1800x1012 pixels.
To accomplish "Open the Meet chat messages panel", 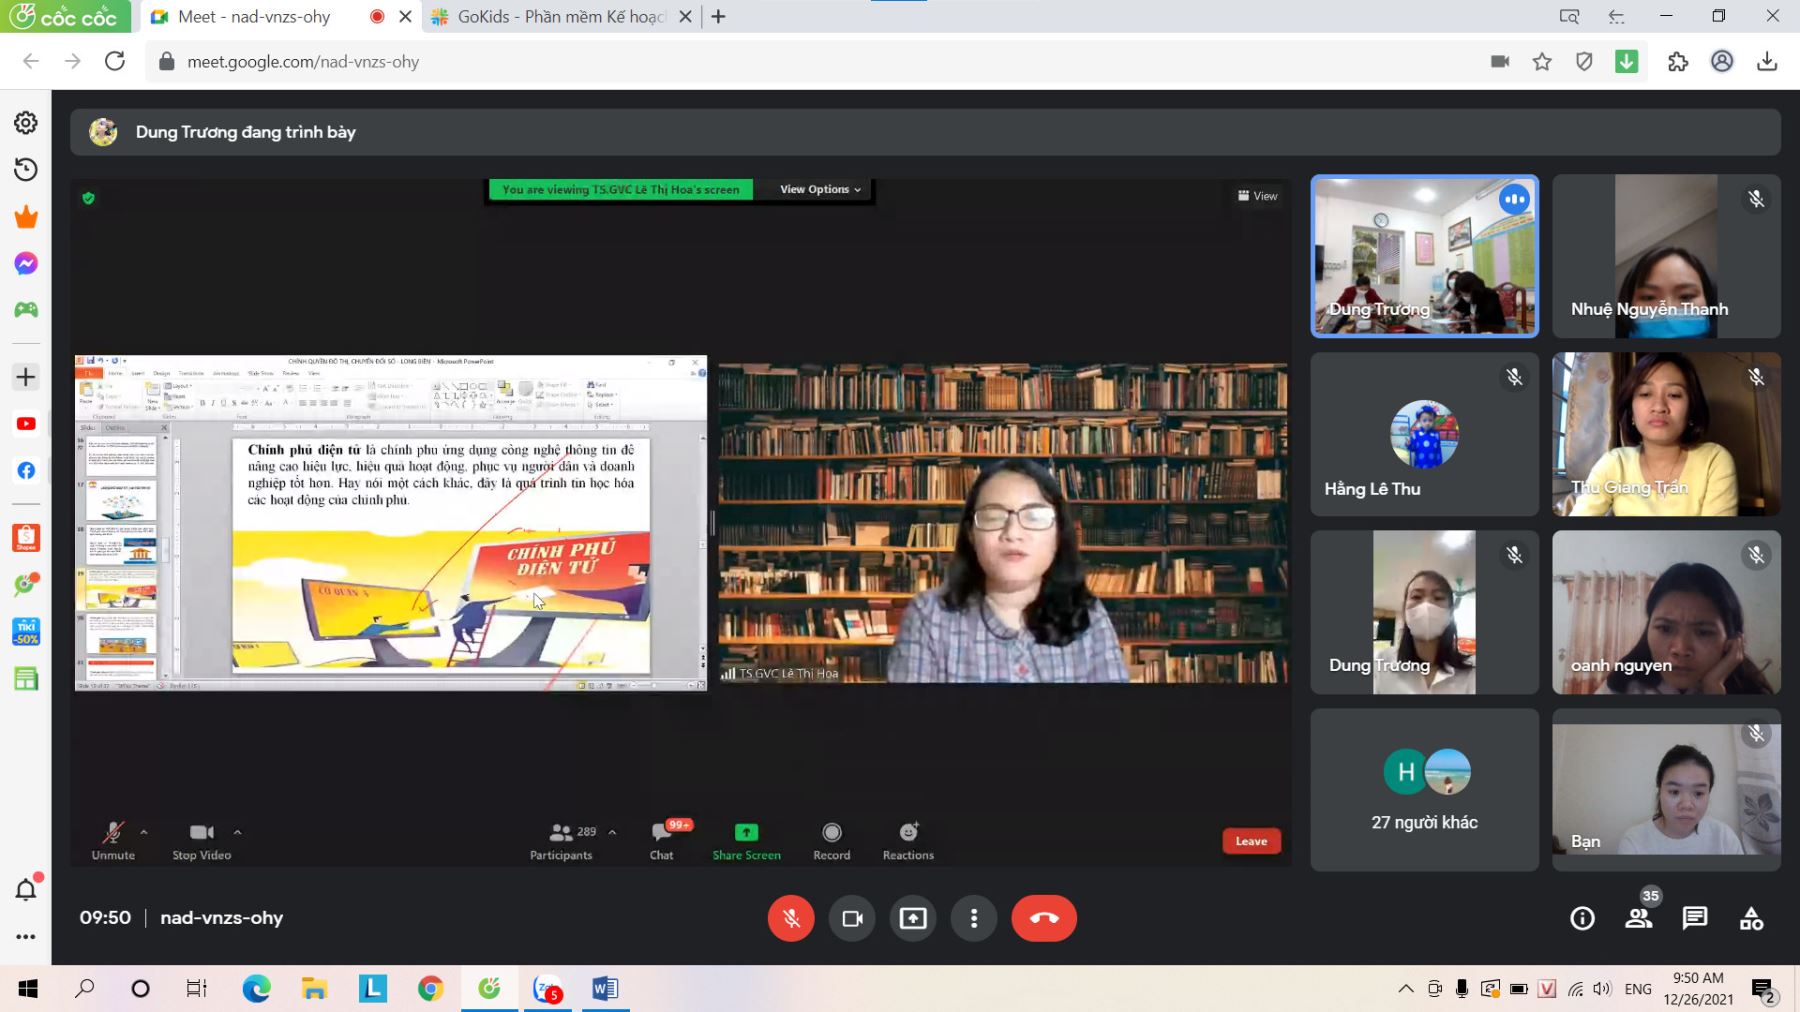I will click(x=1695, y=918).
